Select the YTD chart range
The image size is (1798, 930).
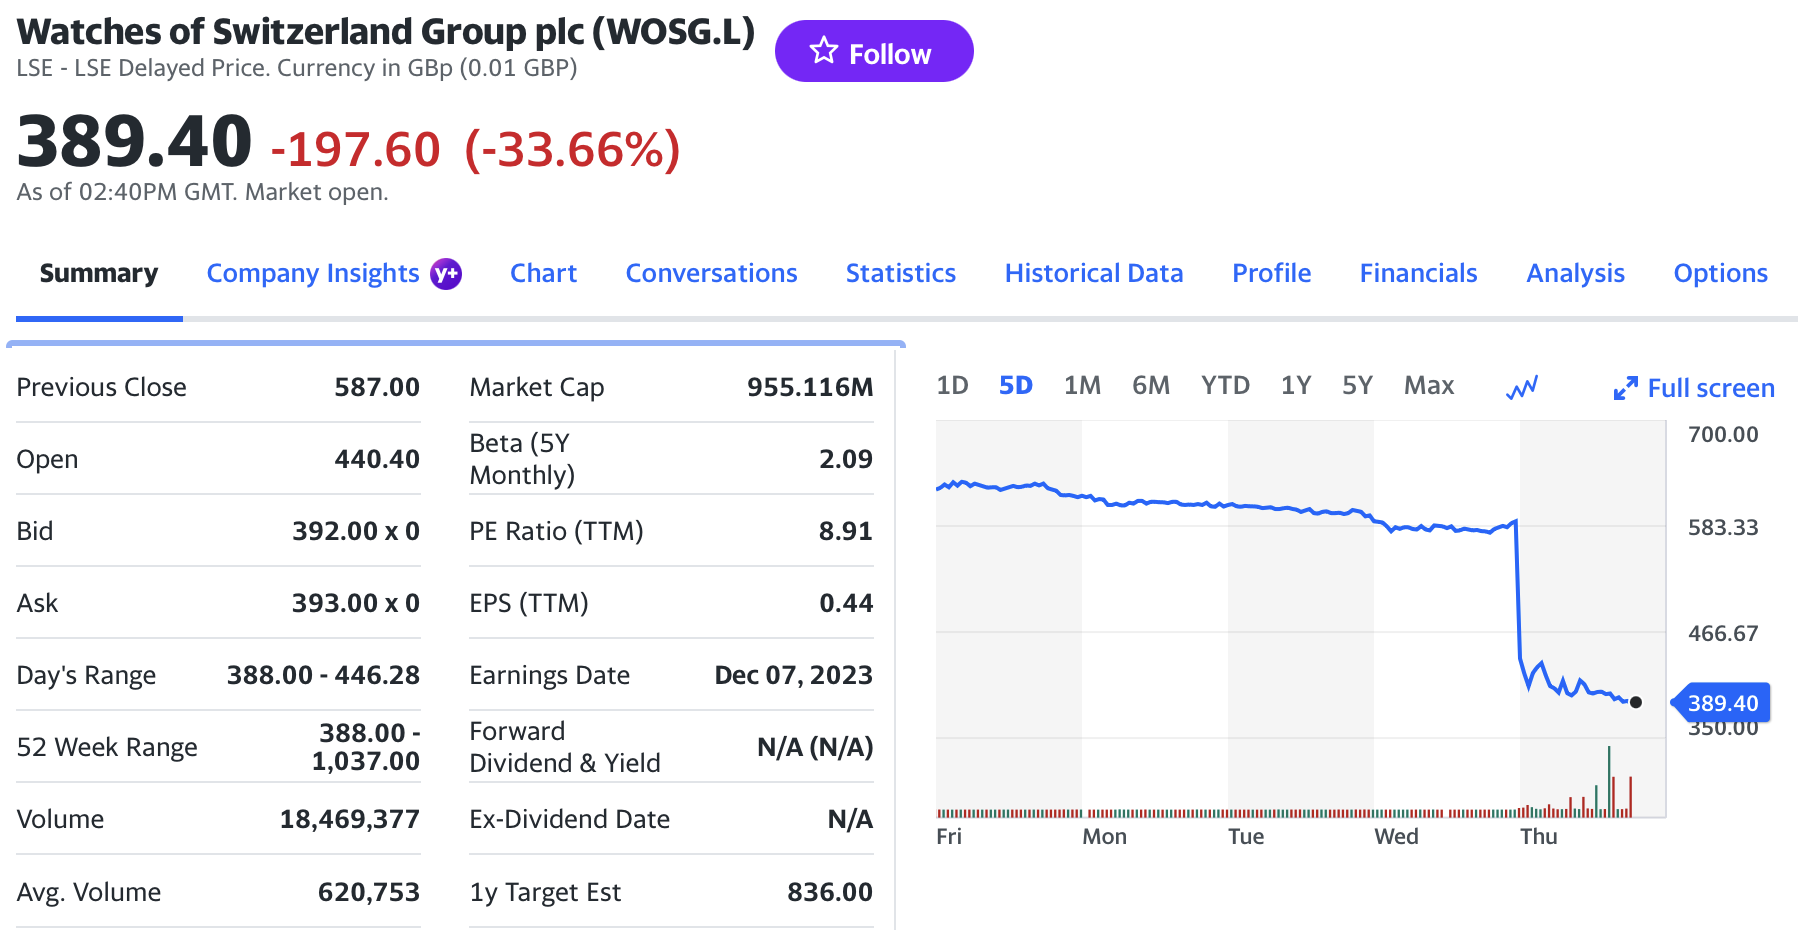point(1225,386)
